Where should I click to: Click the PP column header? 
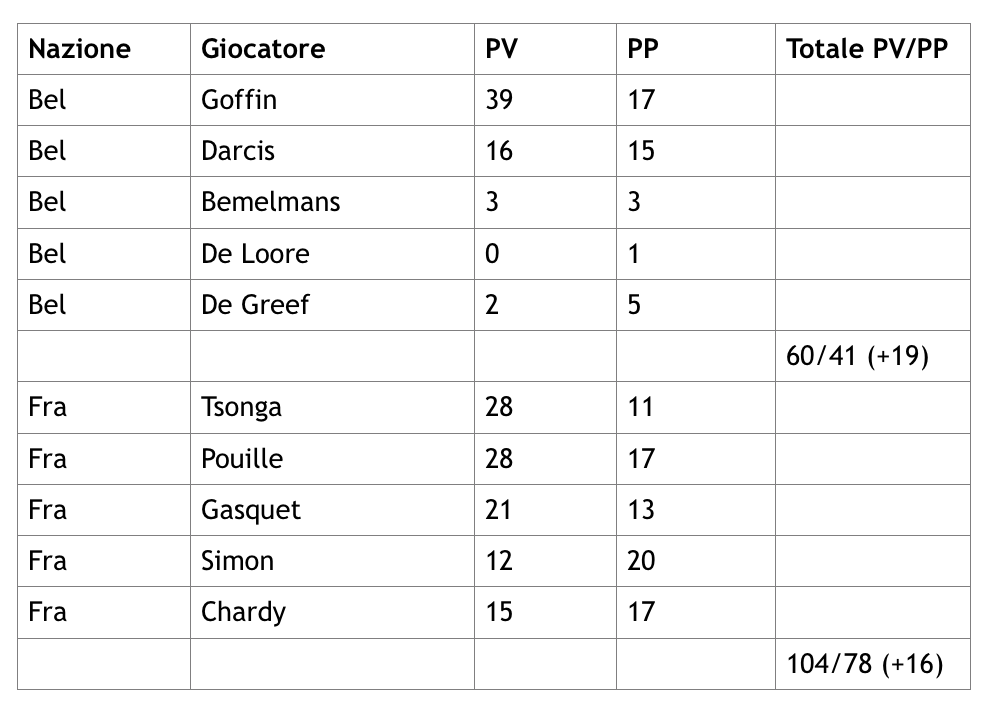tap(643, 49)
